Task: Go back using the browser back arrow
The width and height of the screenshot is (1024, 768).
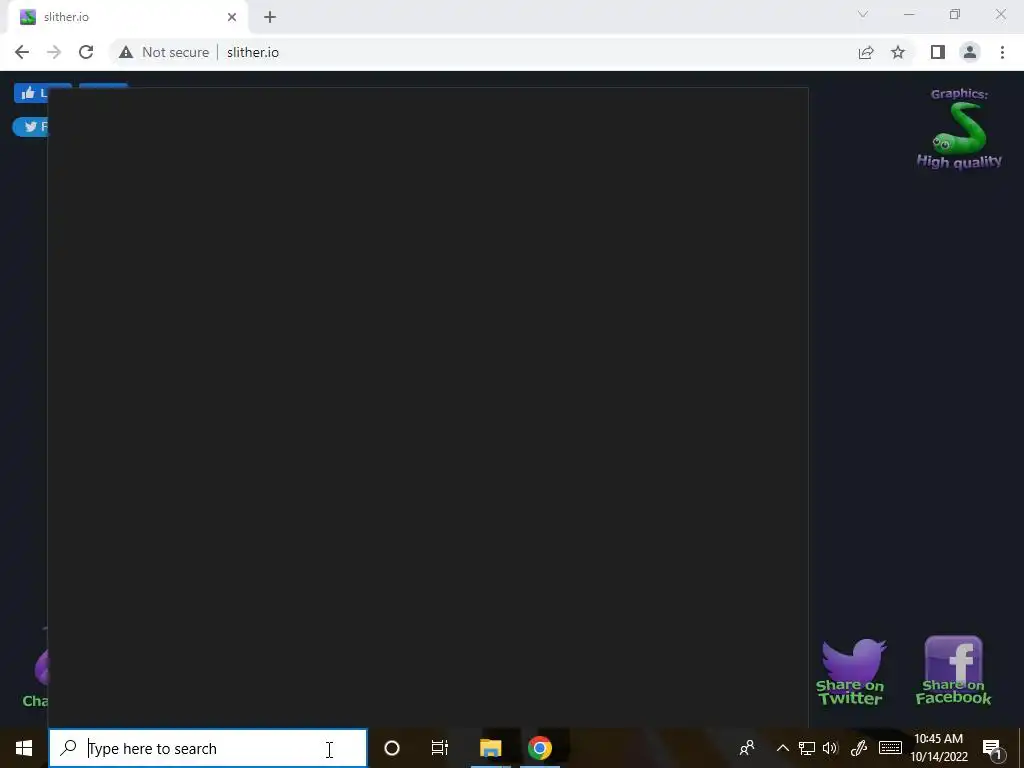Action: pos(22,52)
